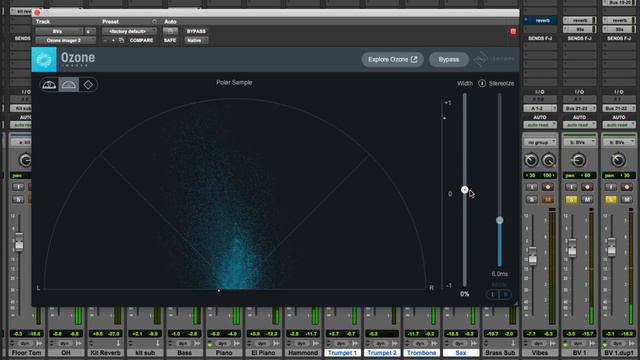
Task: Click the right pan knob on Vibes
Action: (x=548, y=160)
